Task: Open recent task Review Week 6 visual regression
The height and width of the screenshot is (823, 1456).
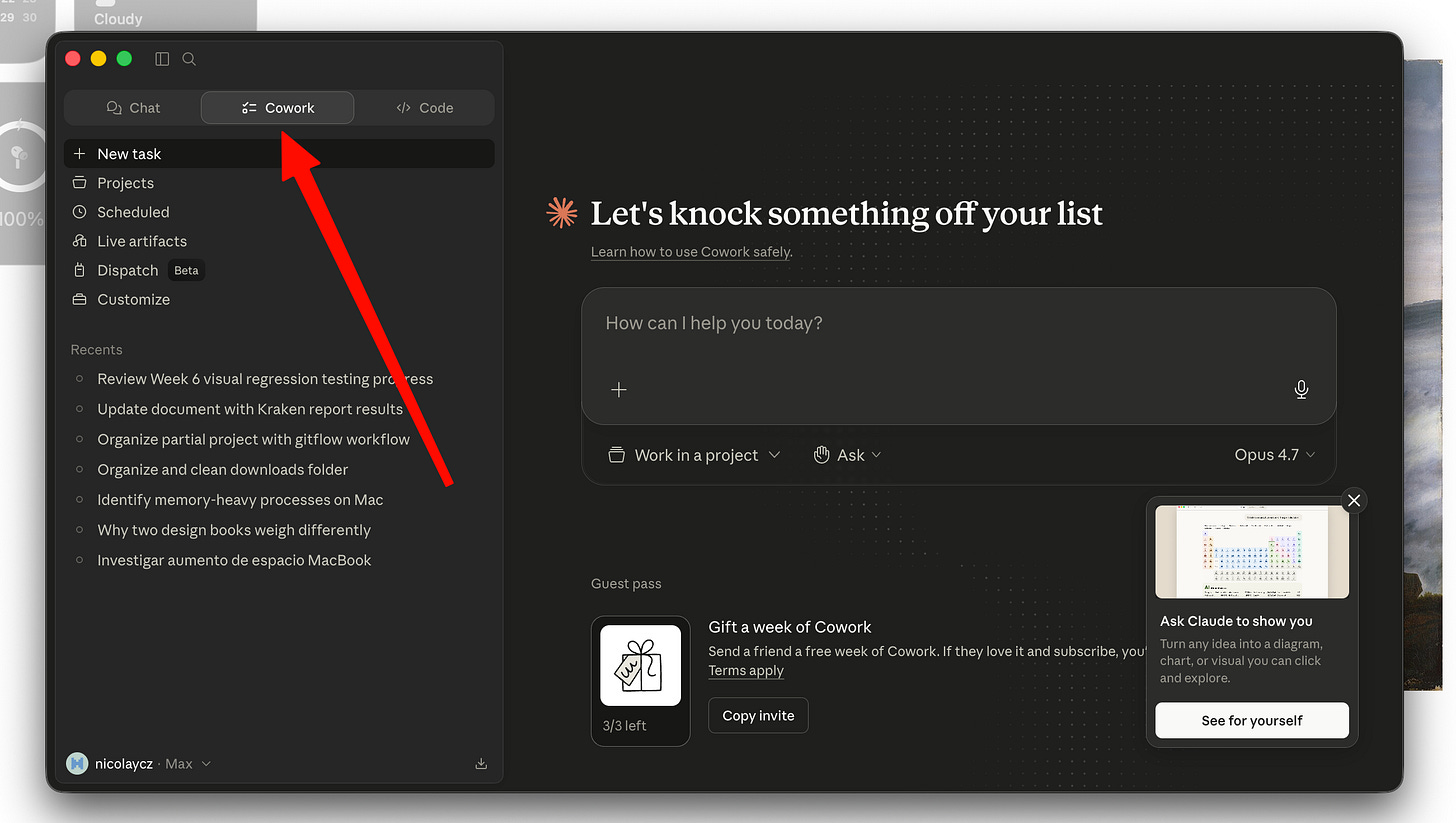Action: [265, 379]
